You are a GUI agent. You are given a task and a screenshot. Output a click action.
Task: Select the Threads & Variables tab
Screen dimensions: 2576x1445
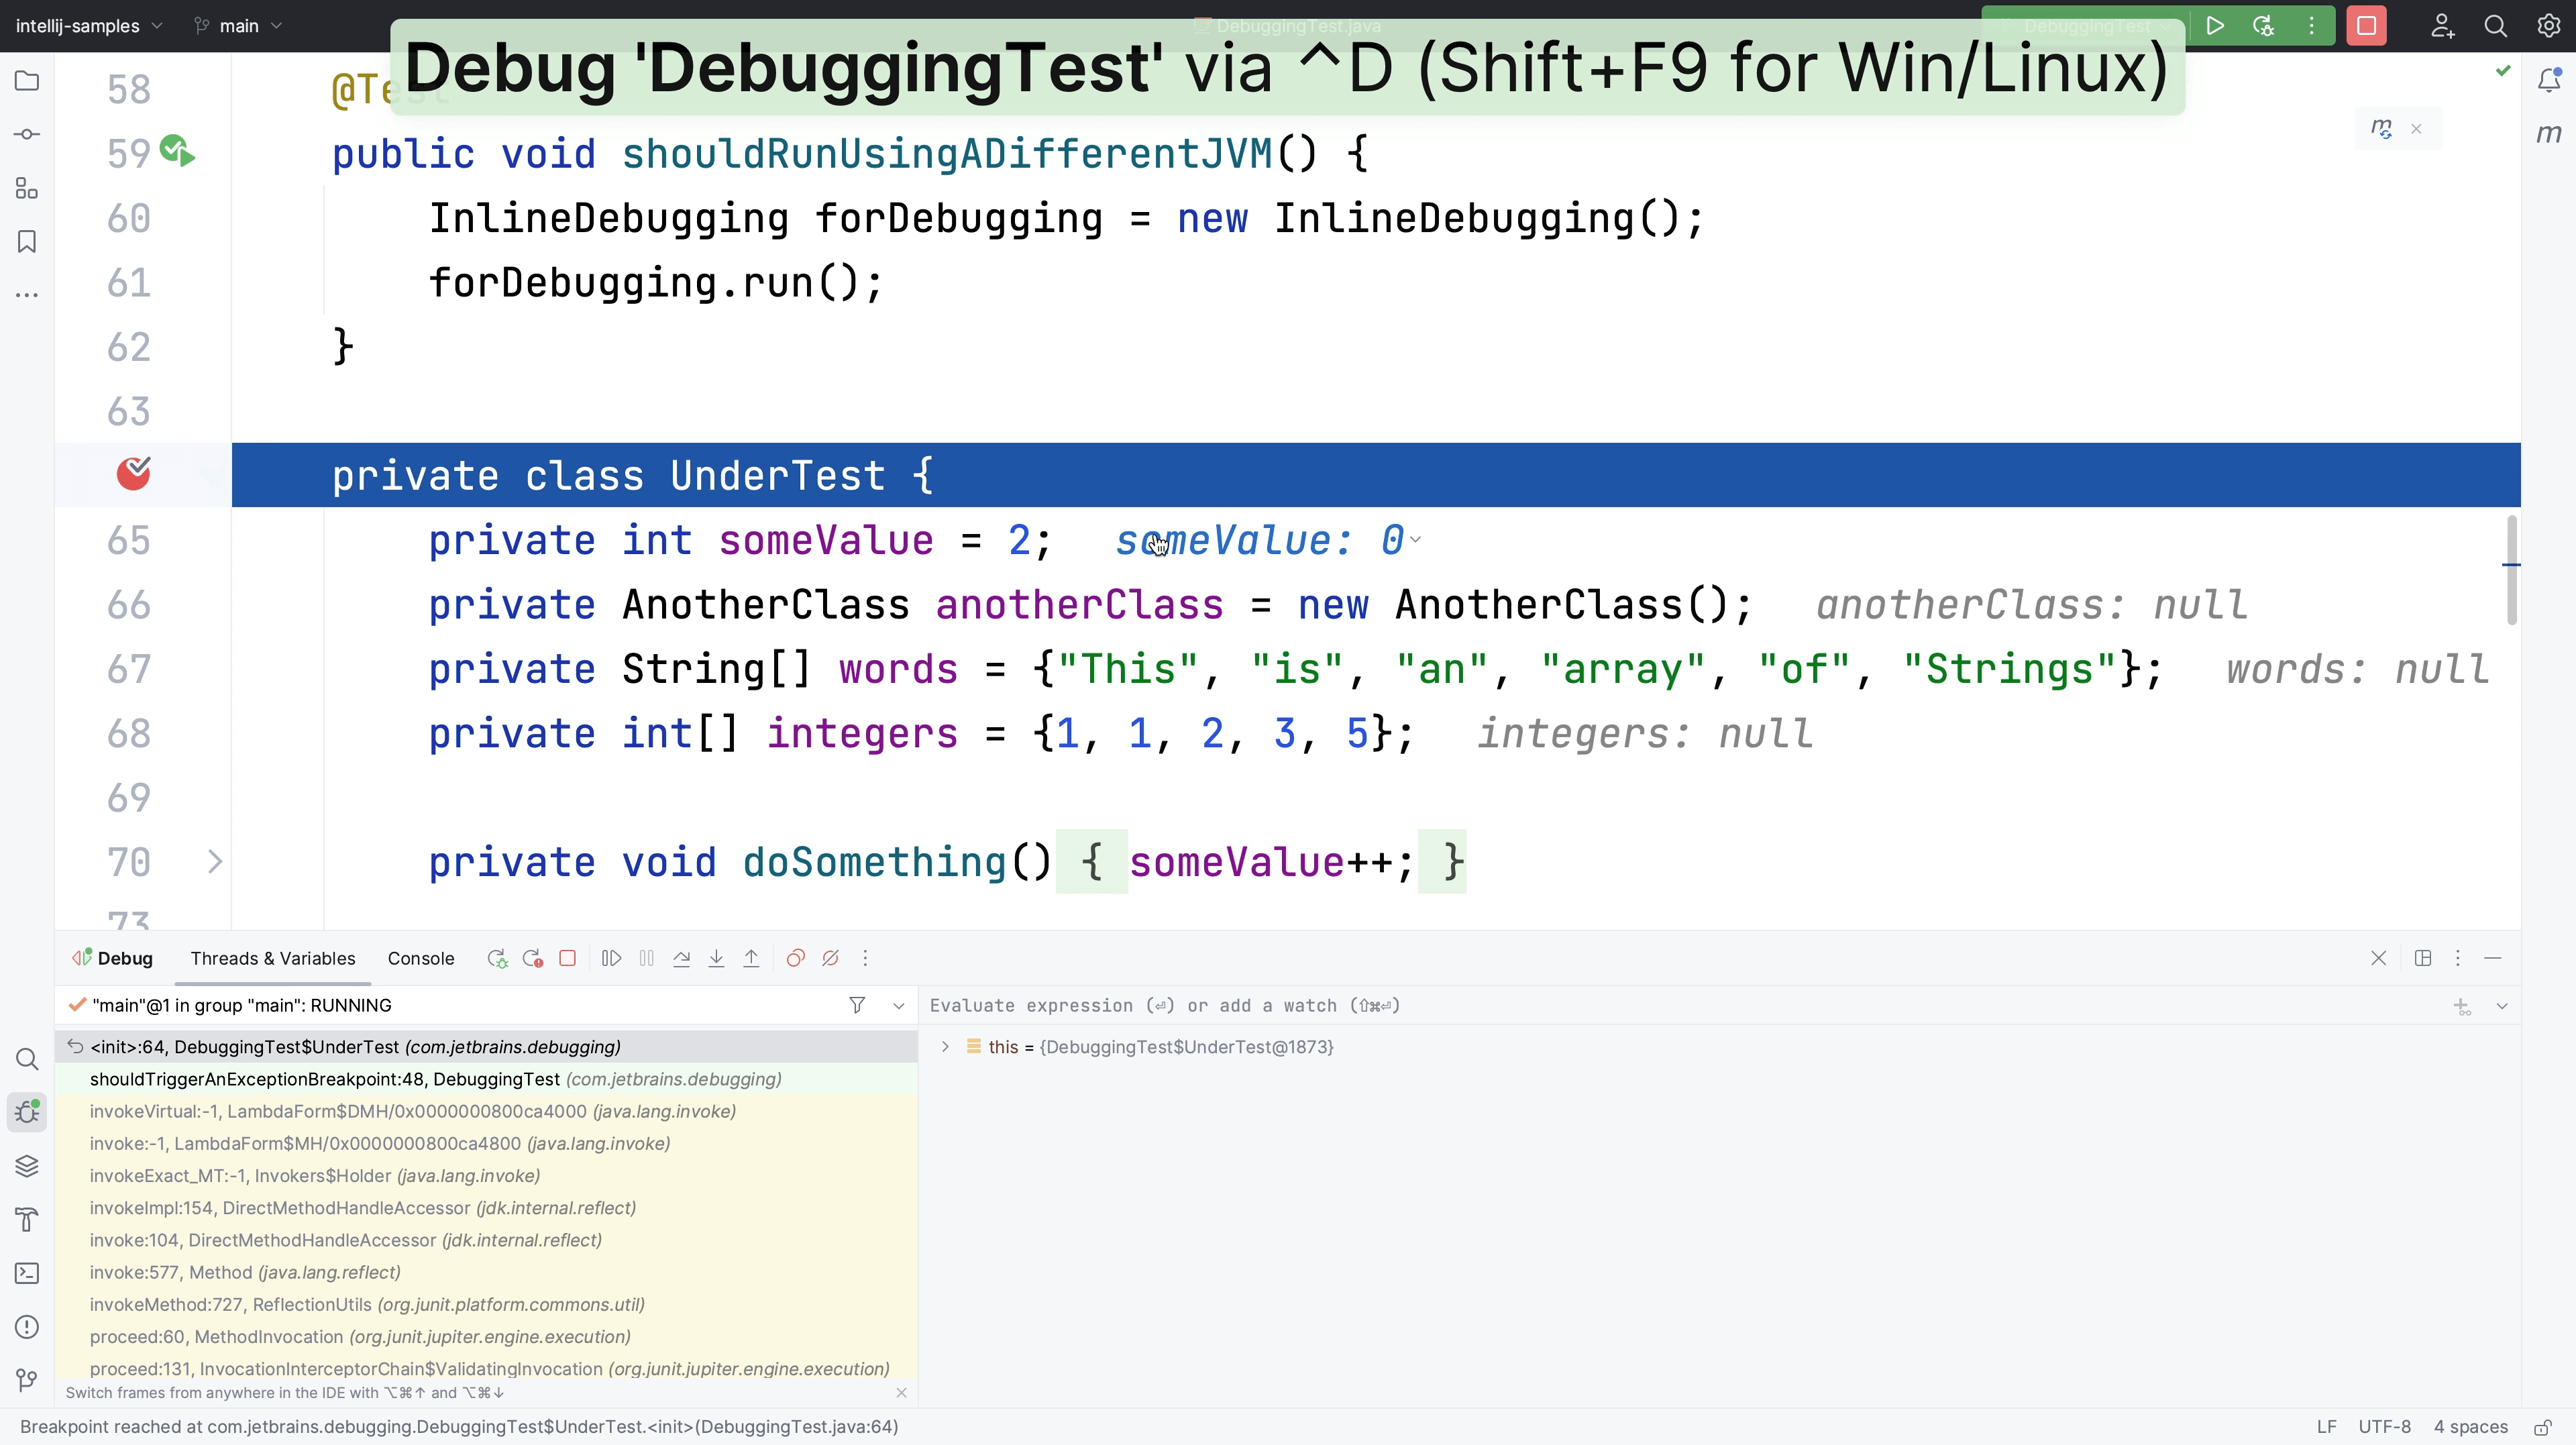pos(272,958)
